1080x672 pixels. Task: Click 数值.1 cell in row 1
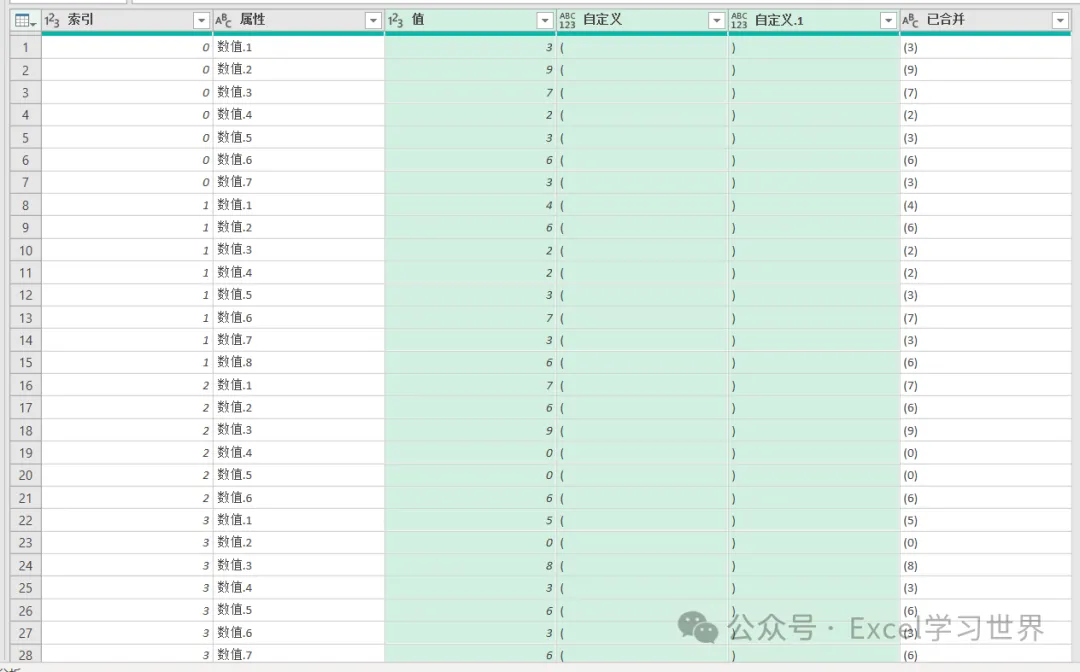coord(298,48)
